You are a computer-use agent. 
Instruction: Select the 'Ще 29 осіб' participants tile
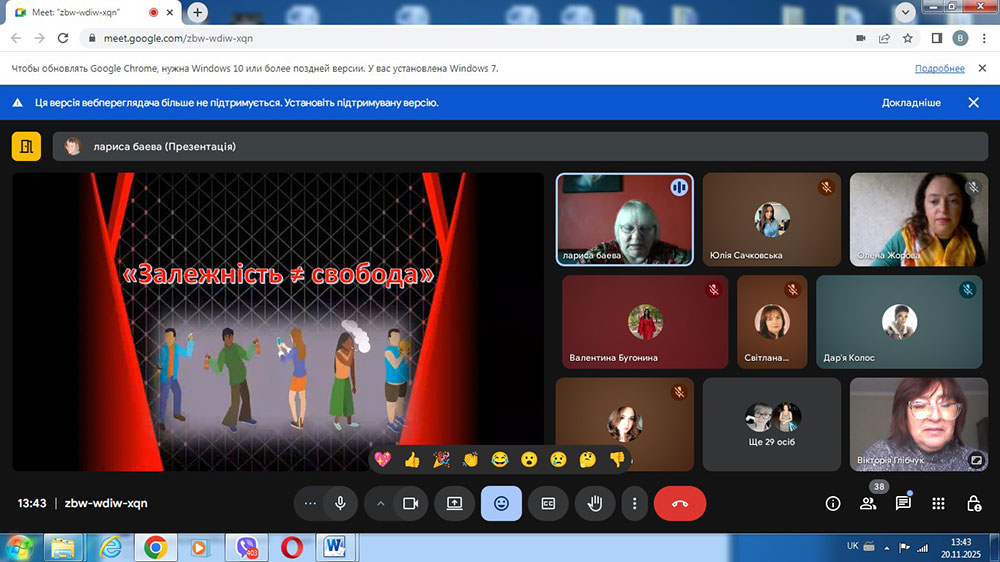click(771, 424)
